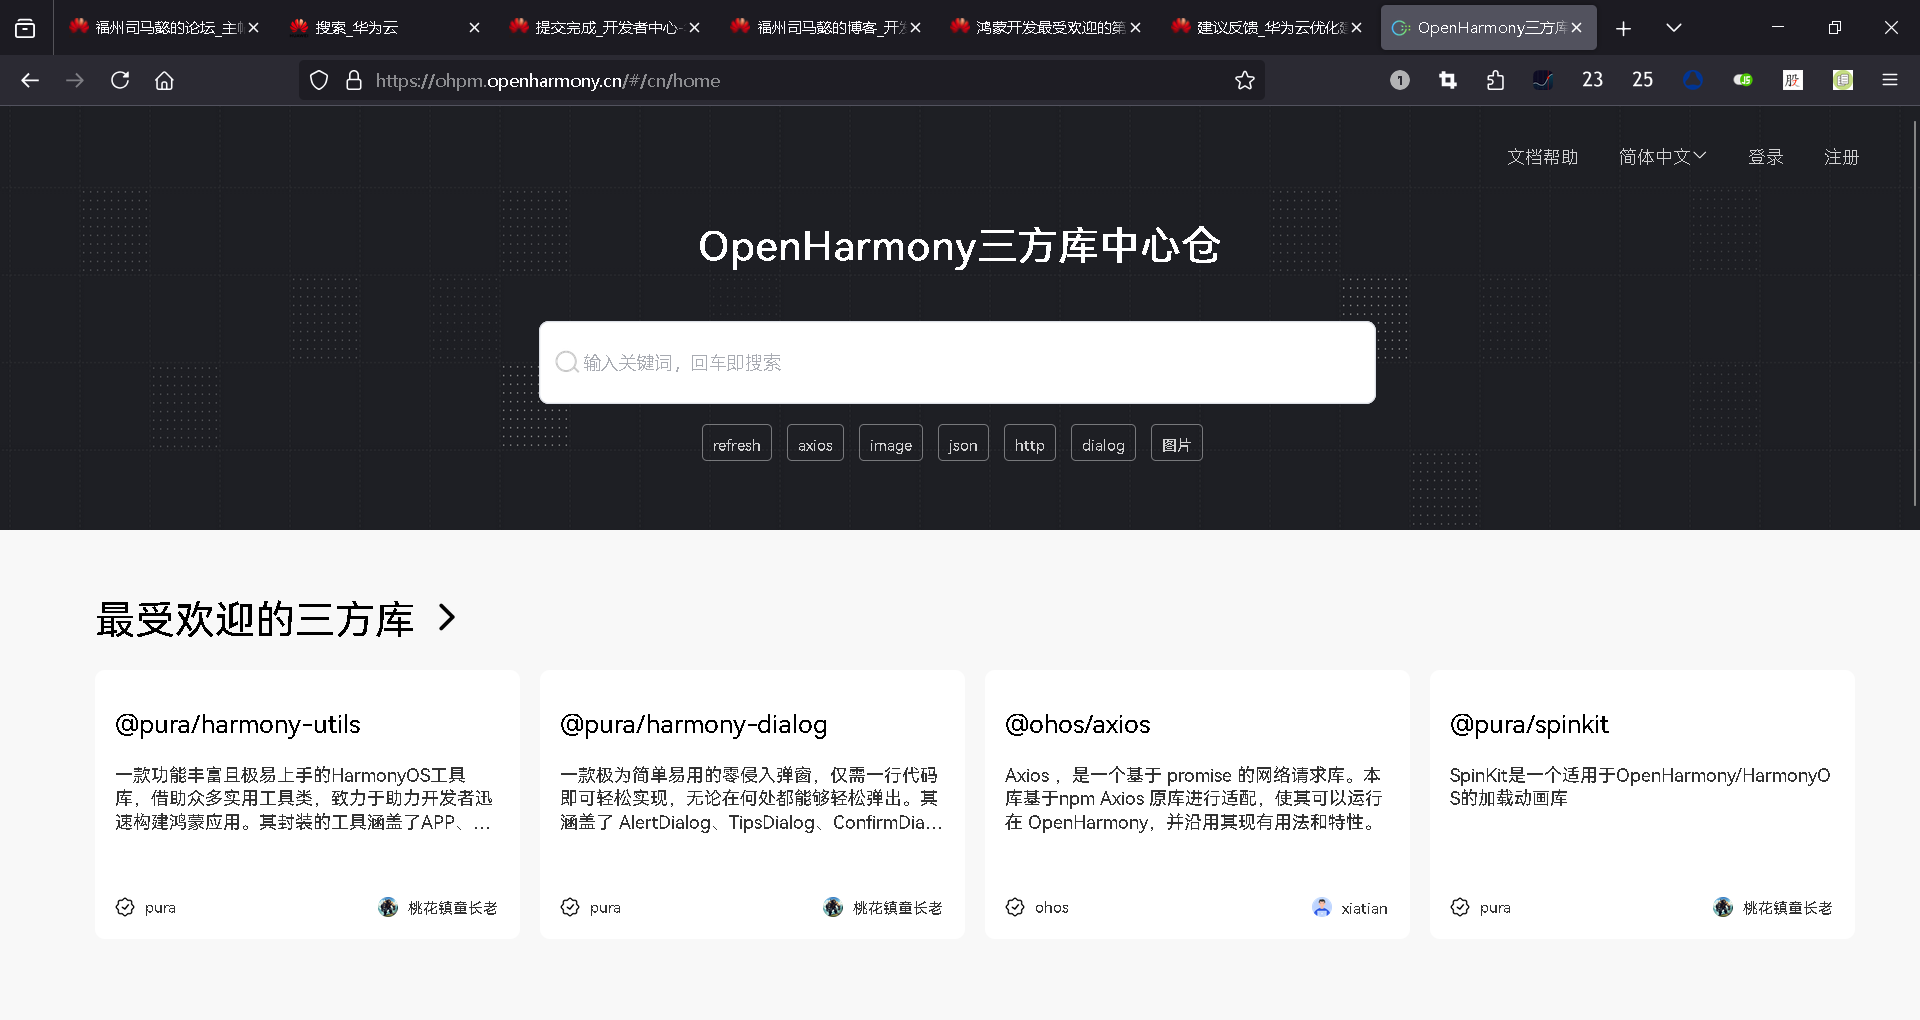1920x1020 pixels.
Task: Select the axios keyword tag
Action: coord(815,444)
